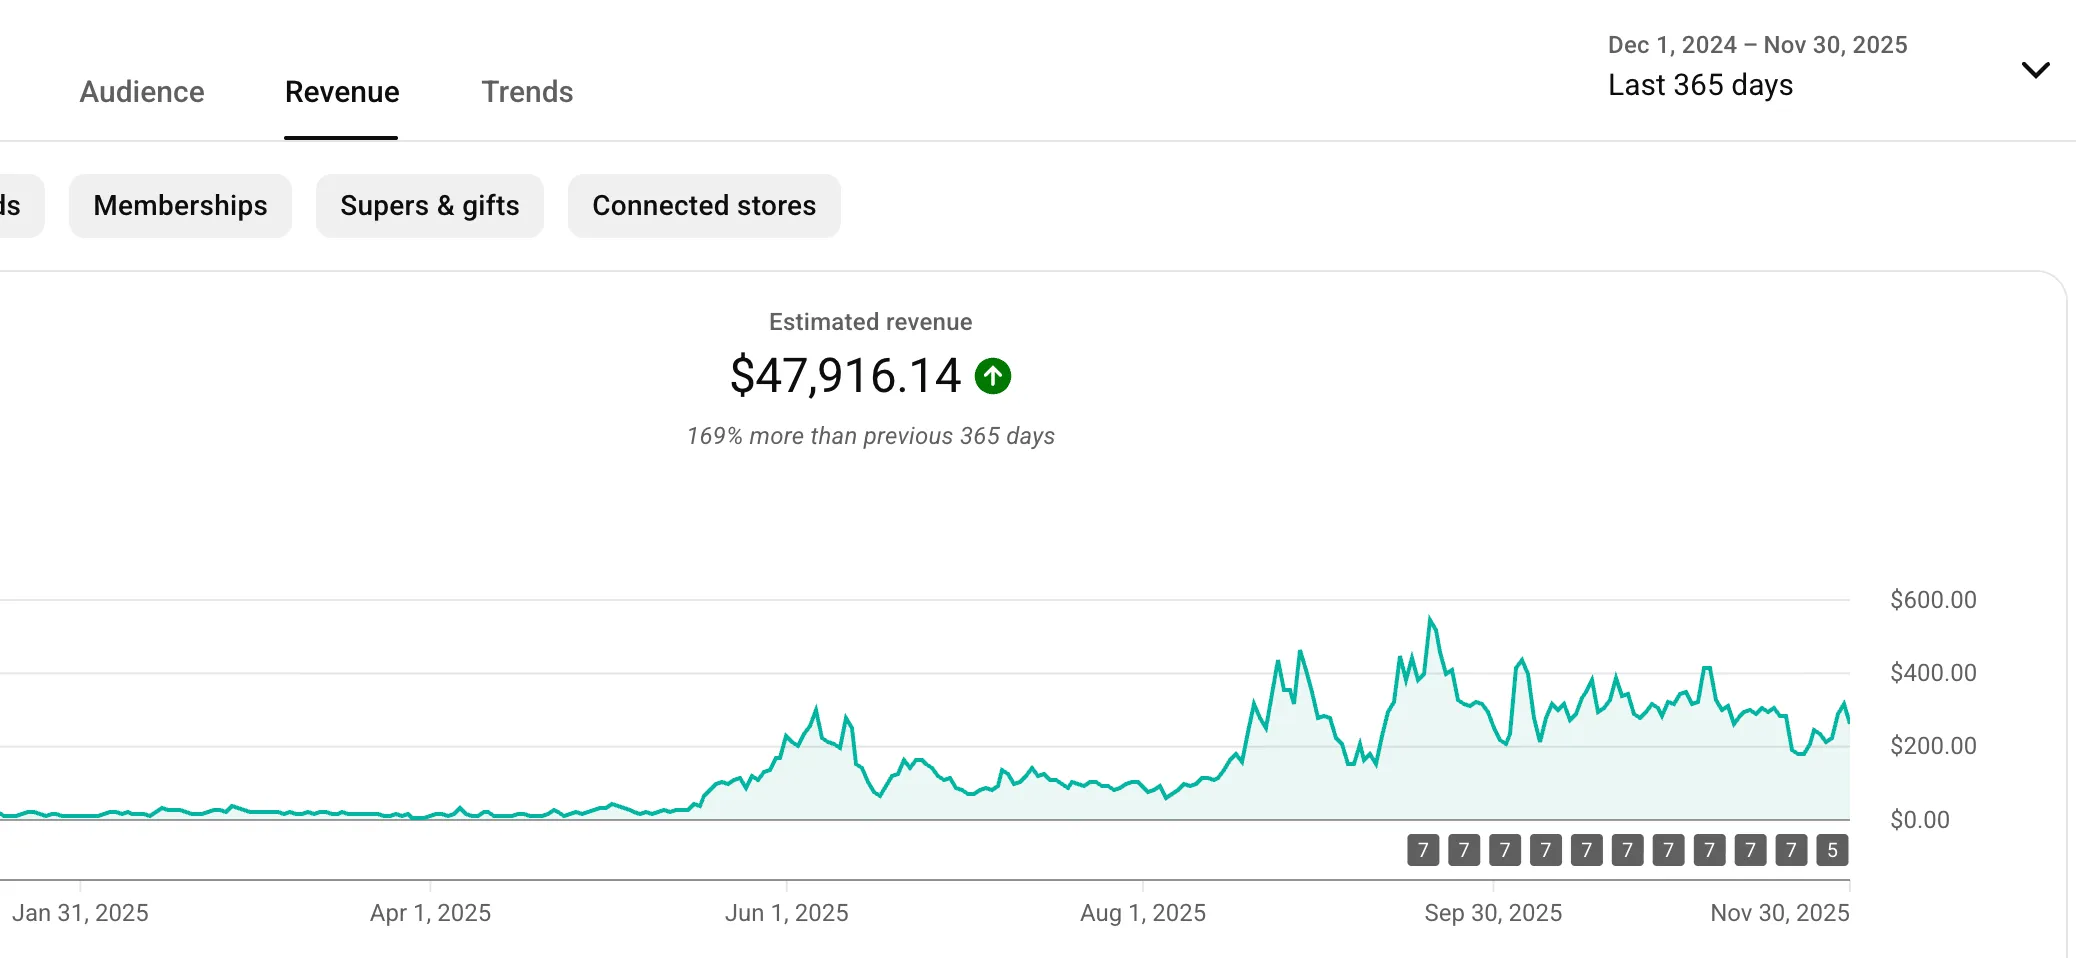This screenshot has height=958, width=2076.
Task: Click the partially visible Ads filter chip
Action: tap(15, 206)
